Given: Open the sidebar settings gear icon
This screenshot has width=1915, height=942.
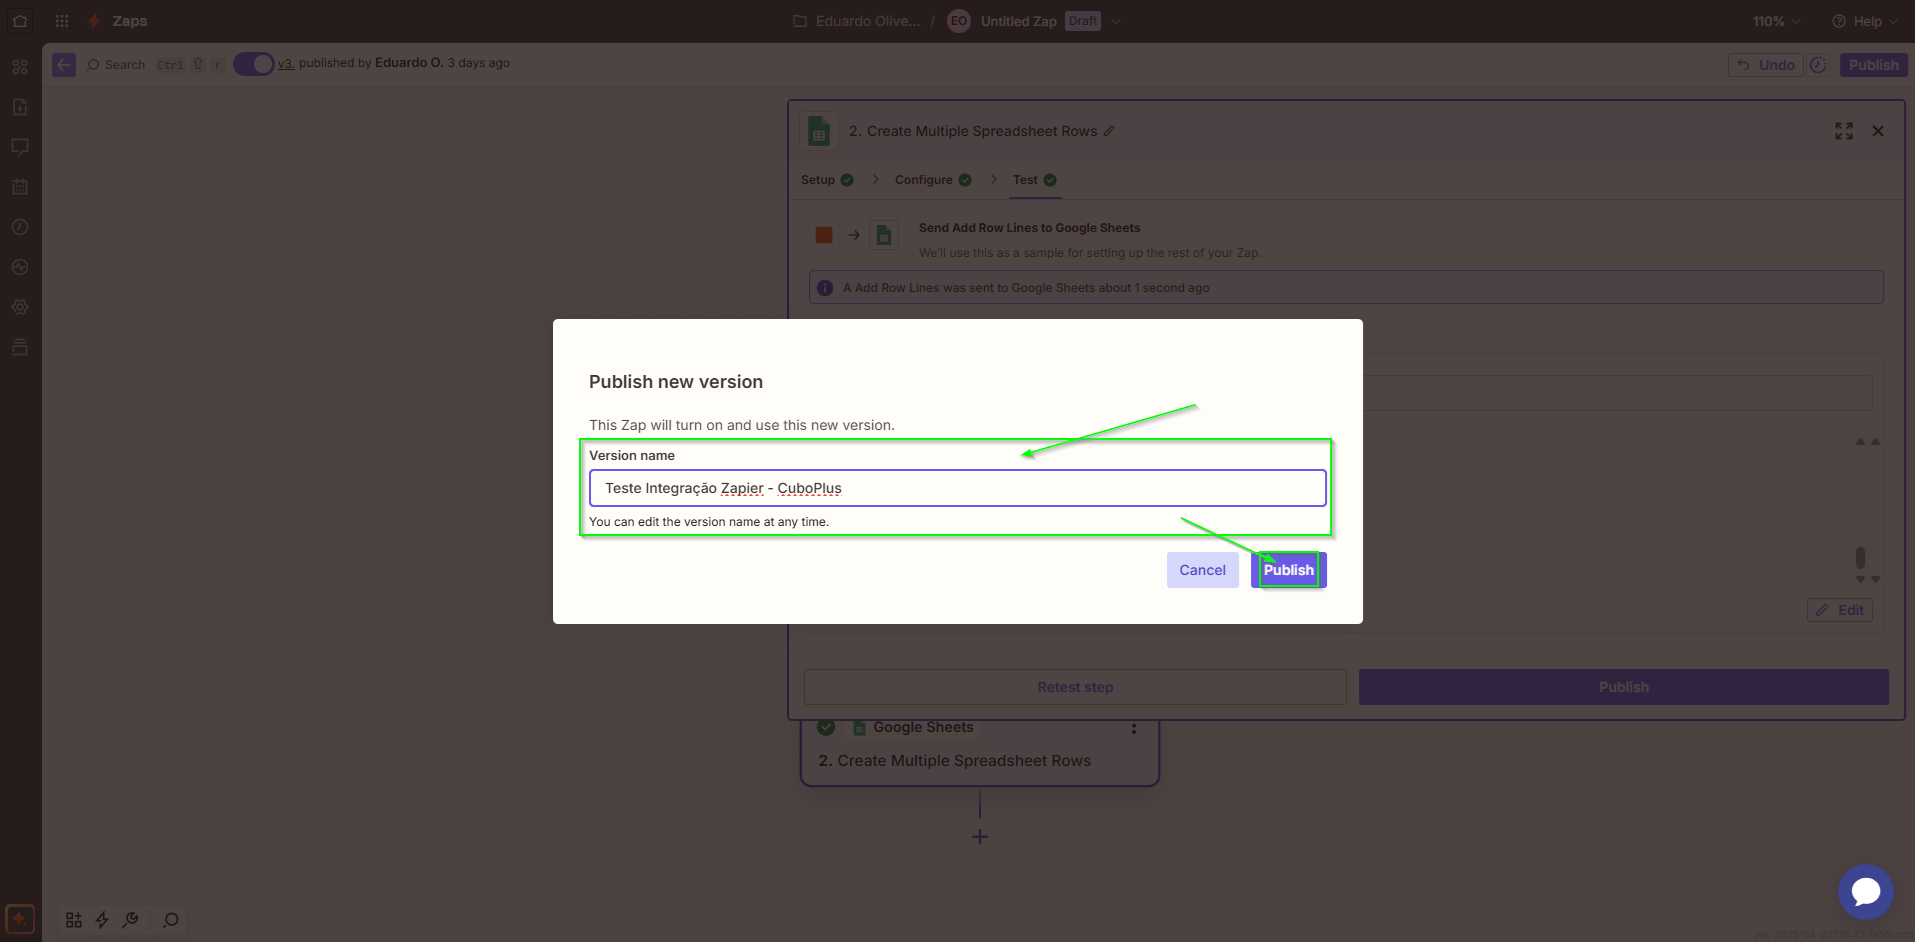Looking at the screenshot, I should point(20,307).
